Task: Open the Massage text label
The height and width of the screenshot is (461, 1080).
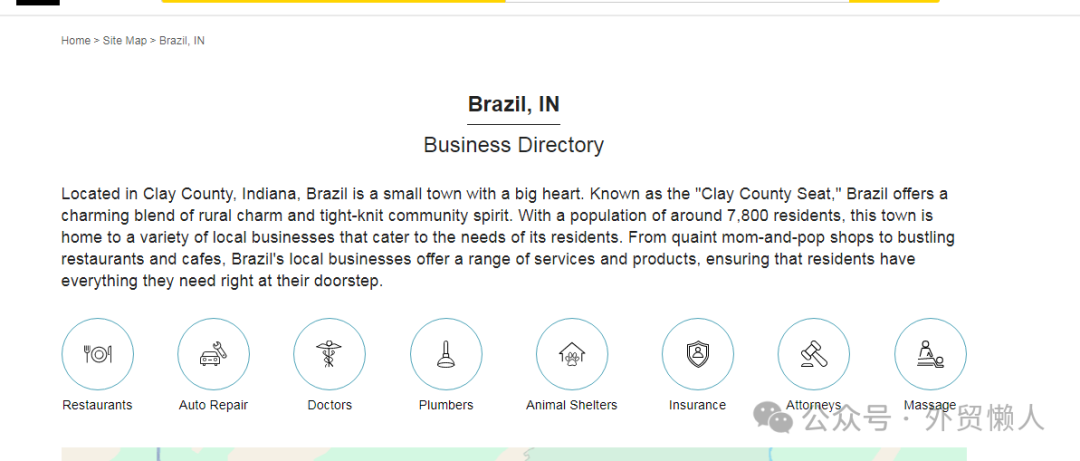Action: [930, 405]
